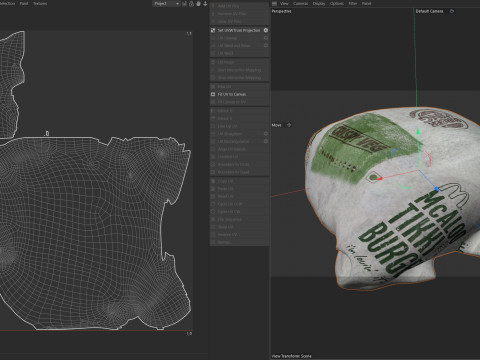Open settings gear for UV Weld and Relax
Screen dimensions: 480x360
click(266, 45)
